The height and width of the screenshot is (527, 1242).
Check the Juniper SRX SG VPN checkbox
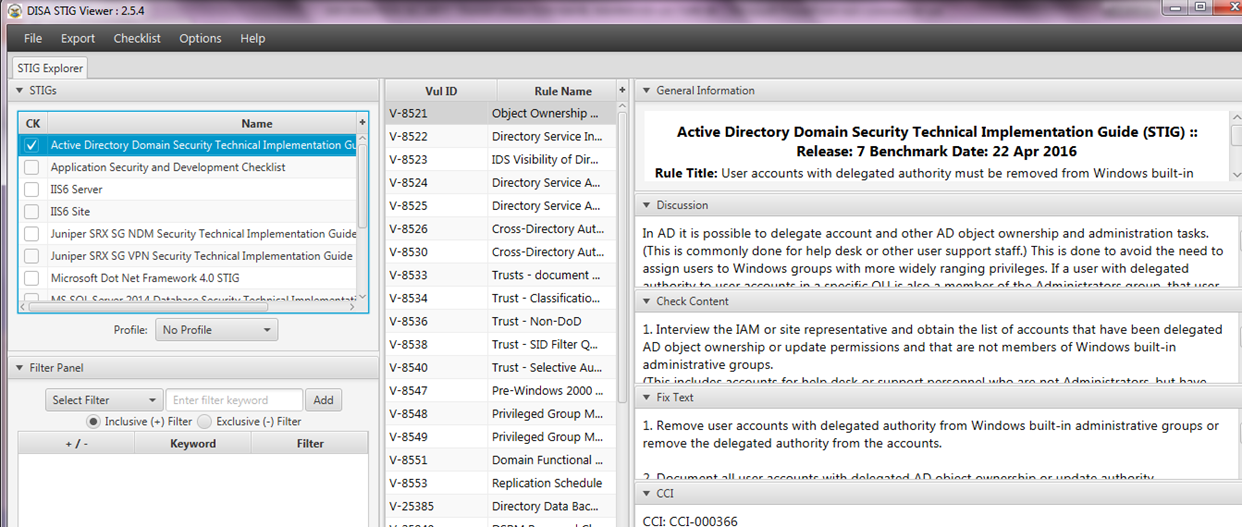(x=32, y=255)
